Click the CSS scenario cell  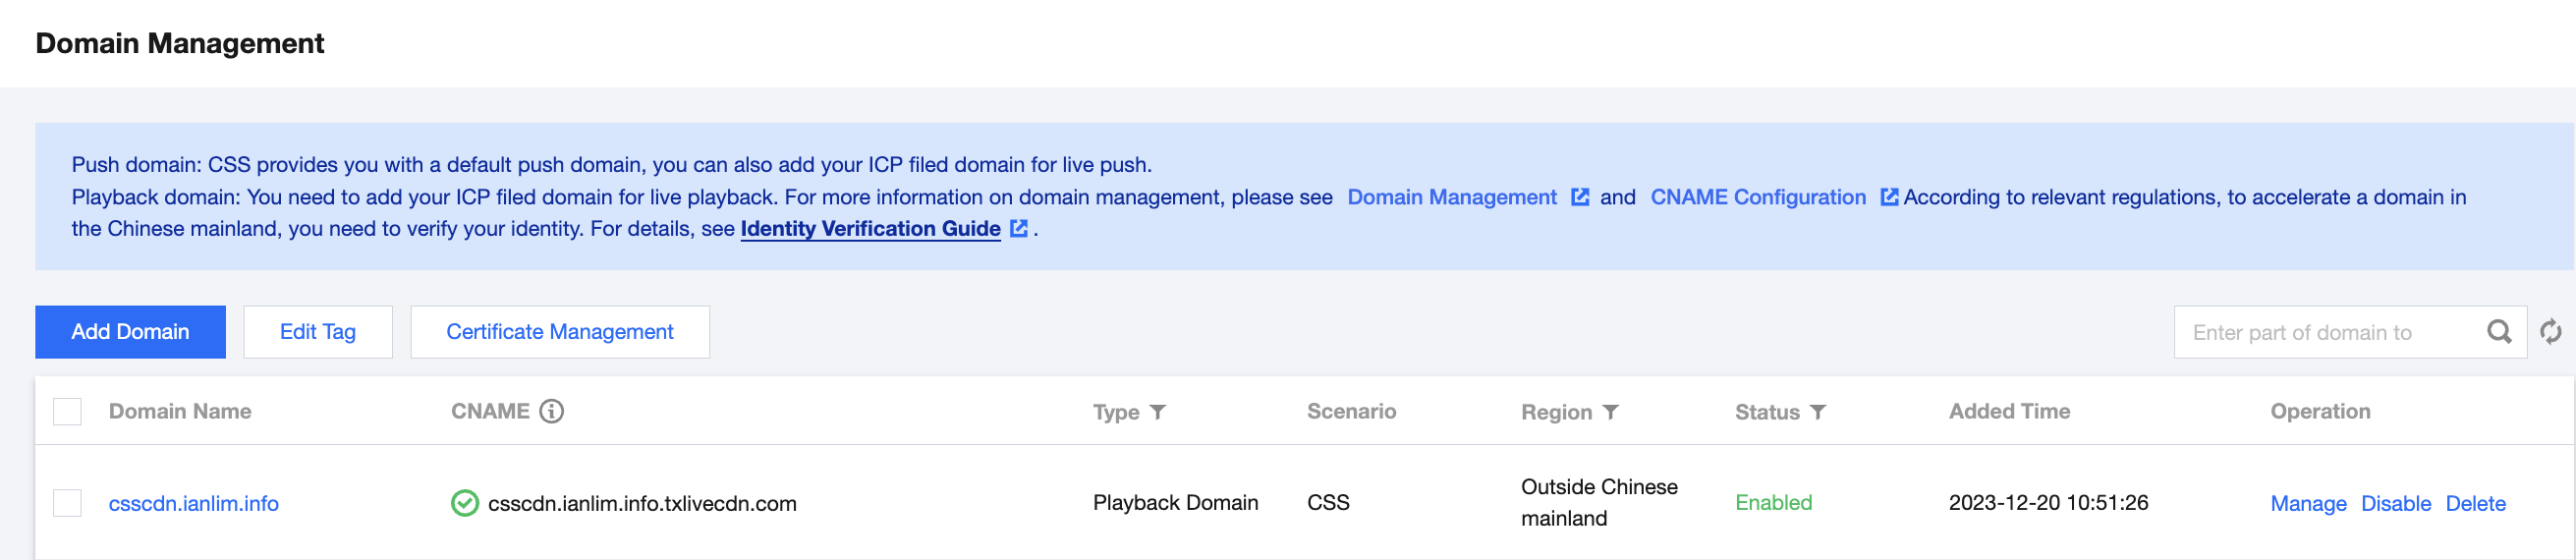point(1328,503)
